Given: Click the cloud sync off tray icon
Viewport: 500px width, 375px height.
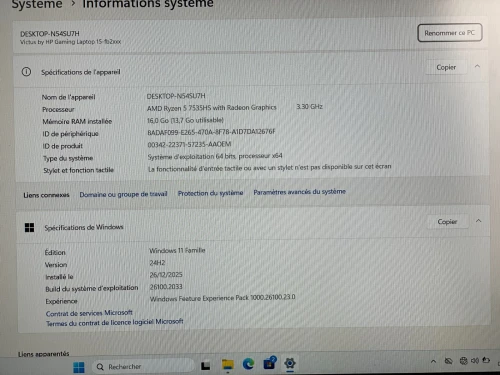Looking at the screenshot, I should (x=449, y=361).
